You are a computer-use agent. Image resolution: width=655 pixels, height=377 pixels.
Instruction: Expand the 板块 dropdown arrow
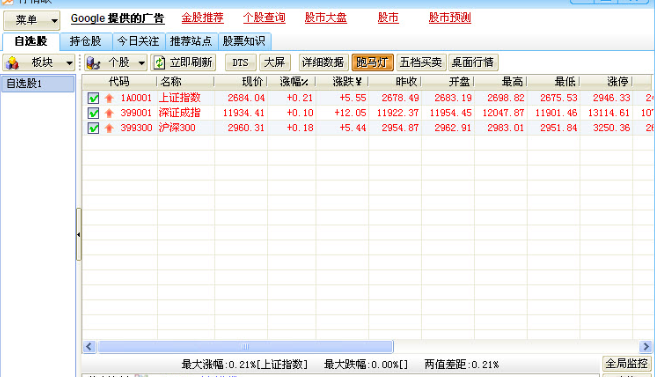coord(69,63)
